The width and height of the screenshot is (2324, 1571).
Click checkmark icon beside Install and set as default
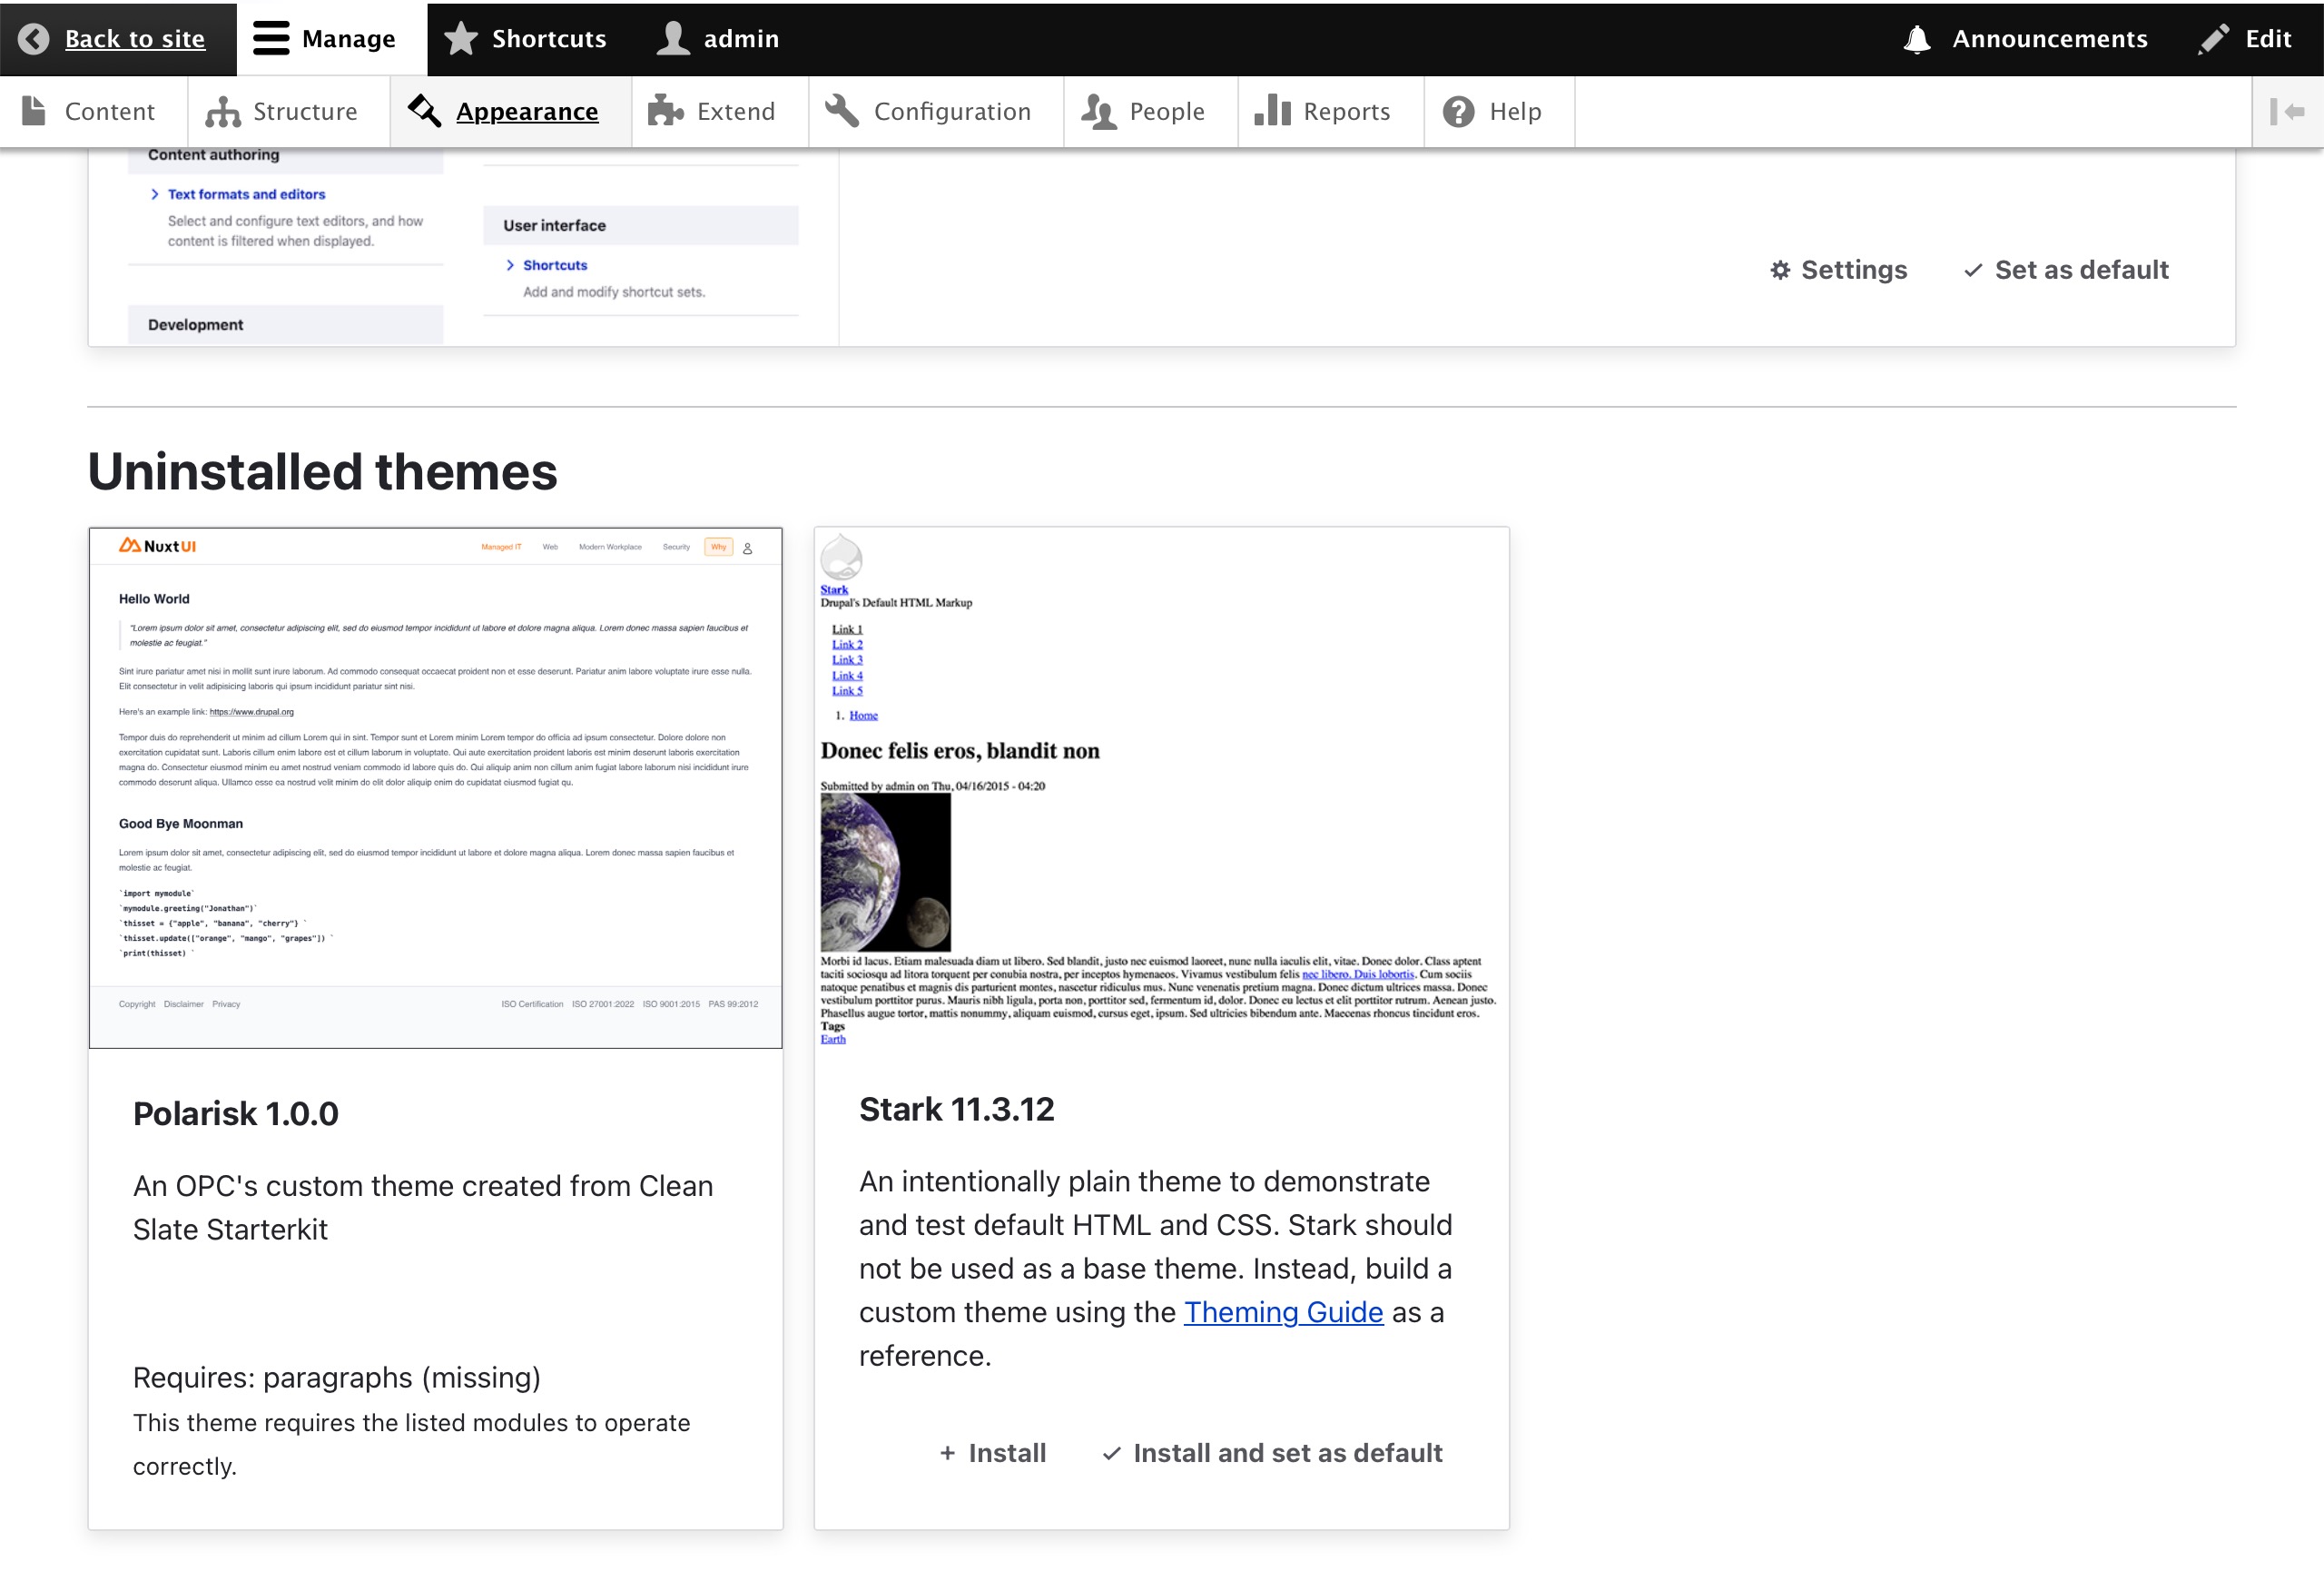click(x=1111, y=1453)
